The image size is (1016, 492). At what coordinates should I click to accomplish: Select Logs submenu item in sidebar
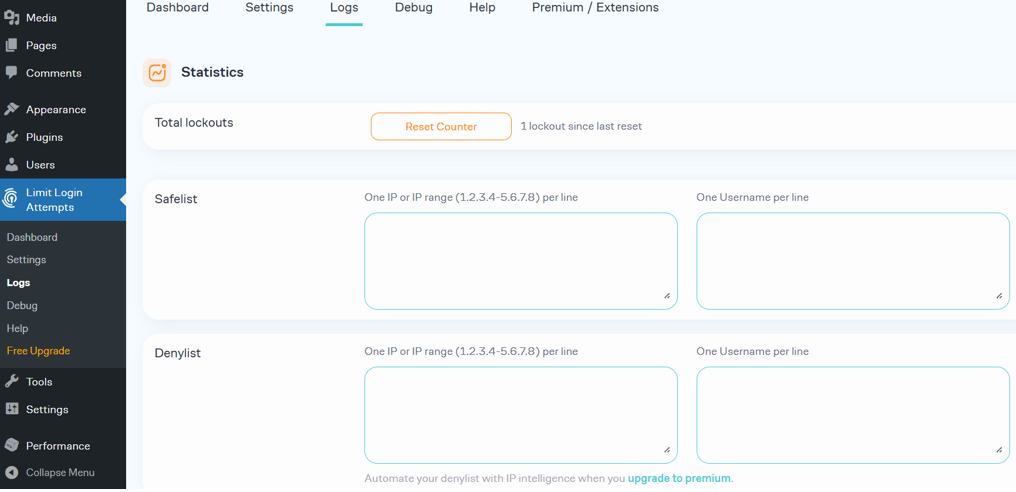pos(18,283)
